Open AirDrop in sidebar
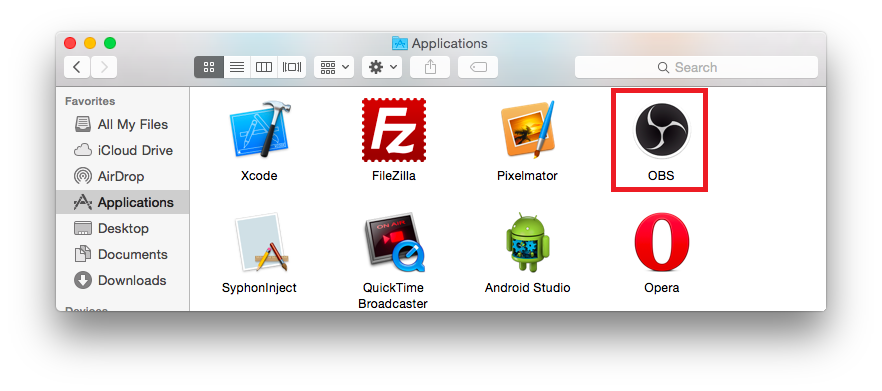 point(123,176)
